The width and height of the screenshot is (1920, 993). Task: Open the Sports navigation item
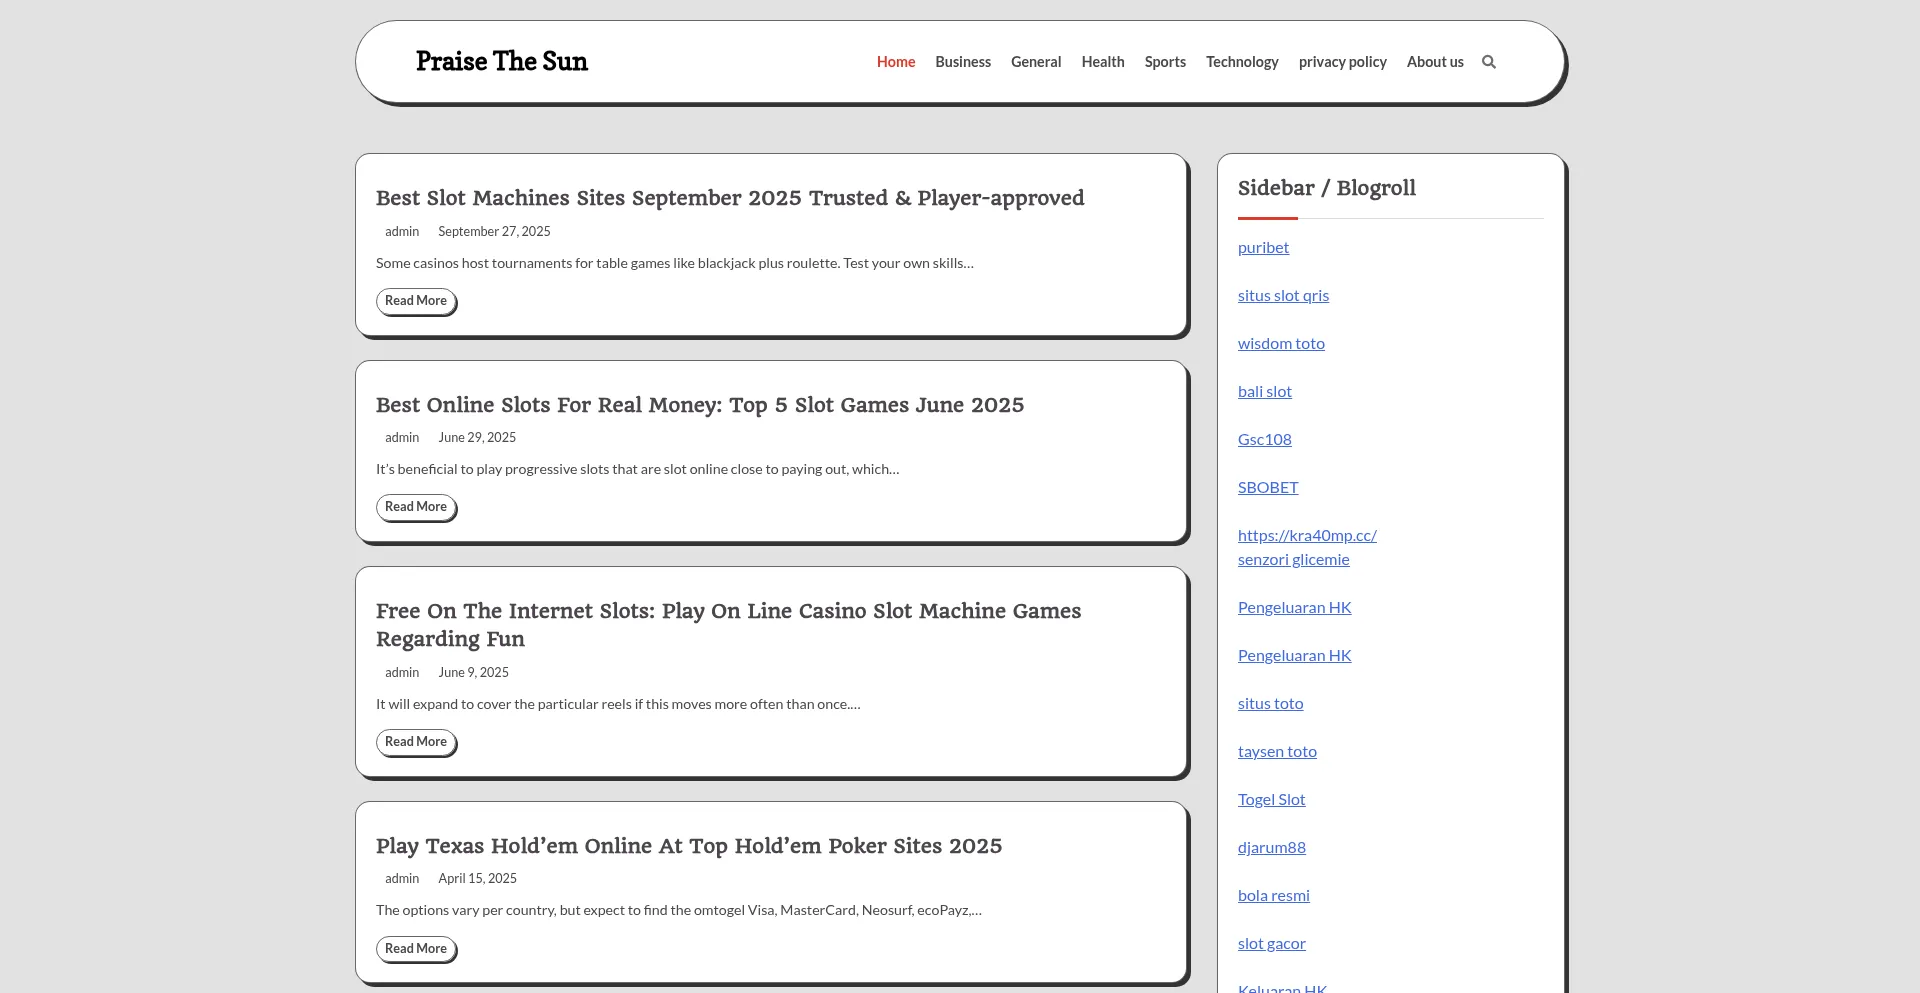coord(1165,62)
